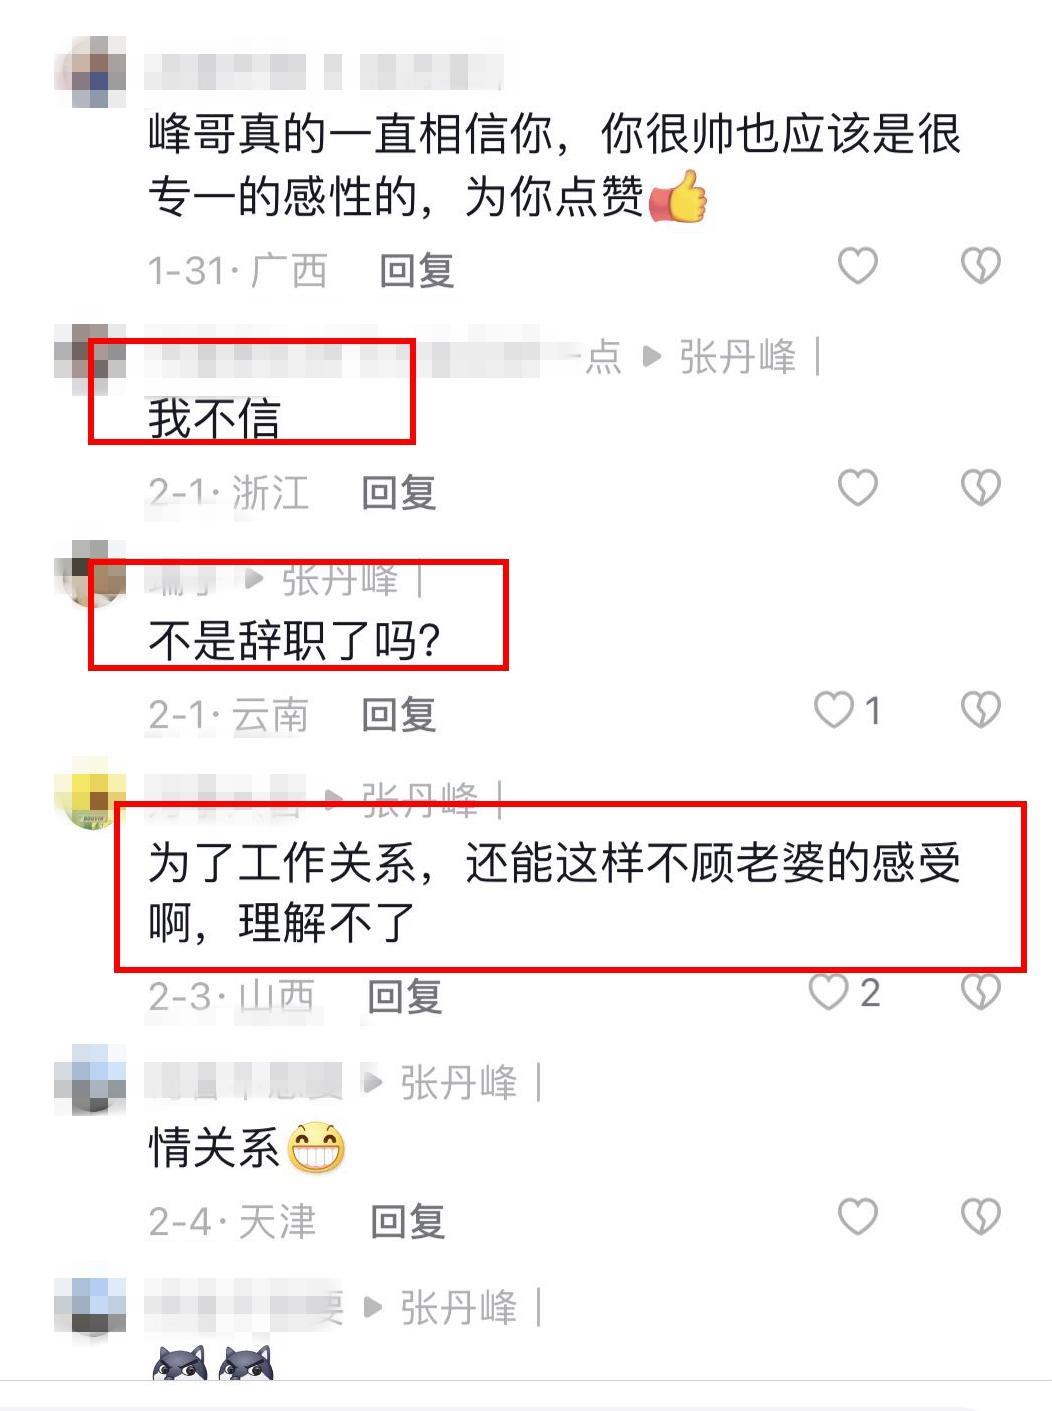Like the 情关系 comment from 天津
Viewport: 1052px width, 1411px height.
click(x=857, y=1216)
